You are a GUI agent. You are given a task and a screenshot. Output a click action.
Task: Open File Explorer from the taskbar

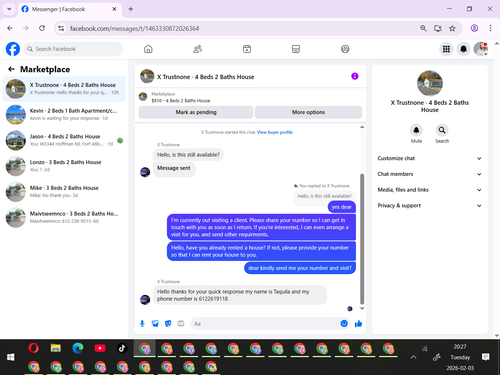coord(56,348)
